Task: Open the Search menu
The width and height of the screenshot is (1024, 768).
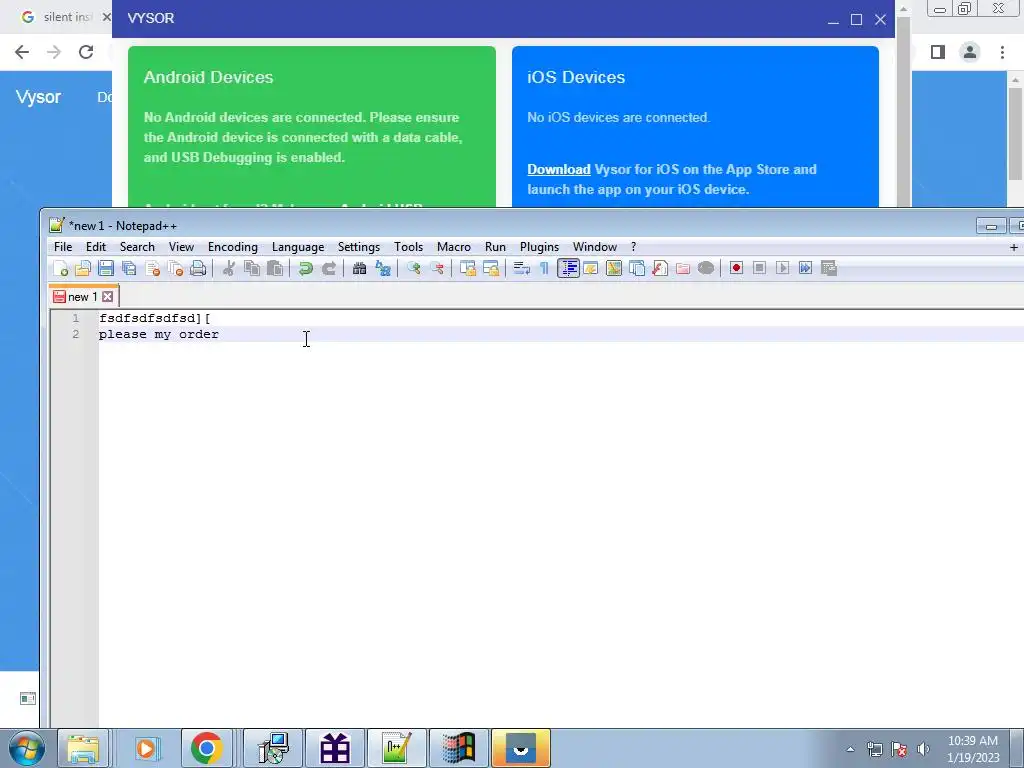Action: click(137, 247)
